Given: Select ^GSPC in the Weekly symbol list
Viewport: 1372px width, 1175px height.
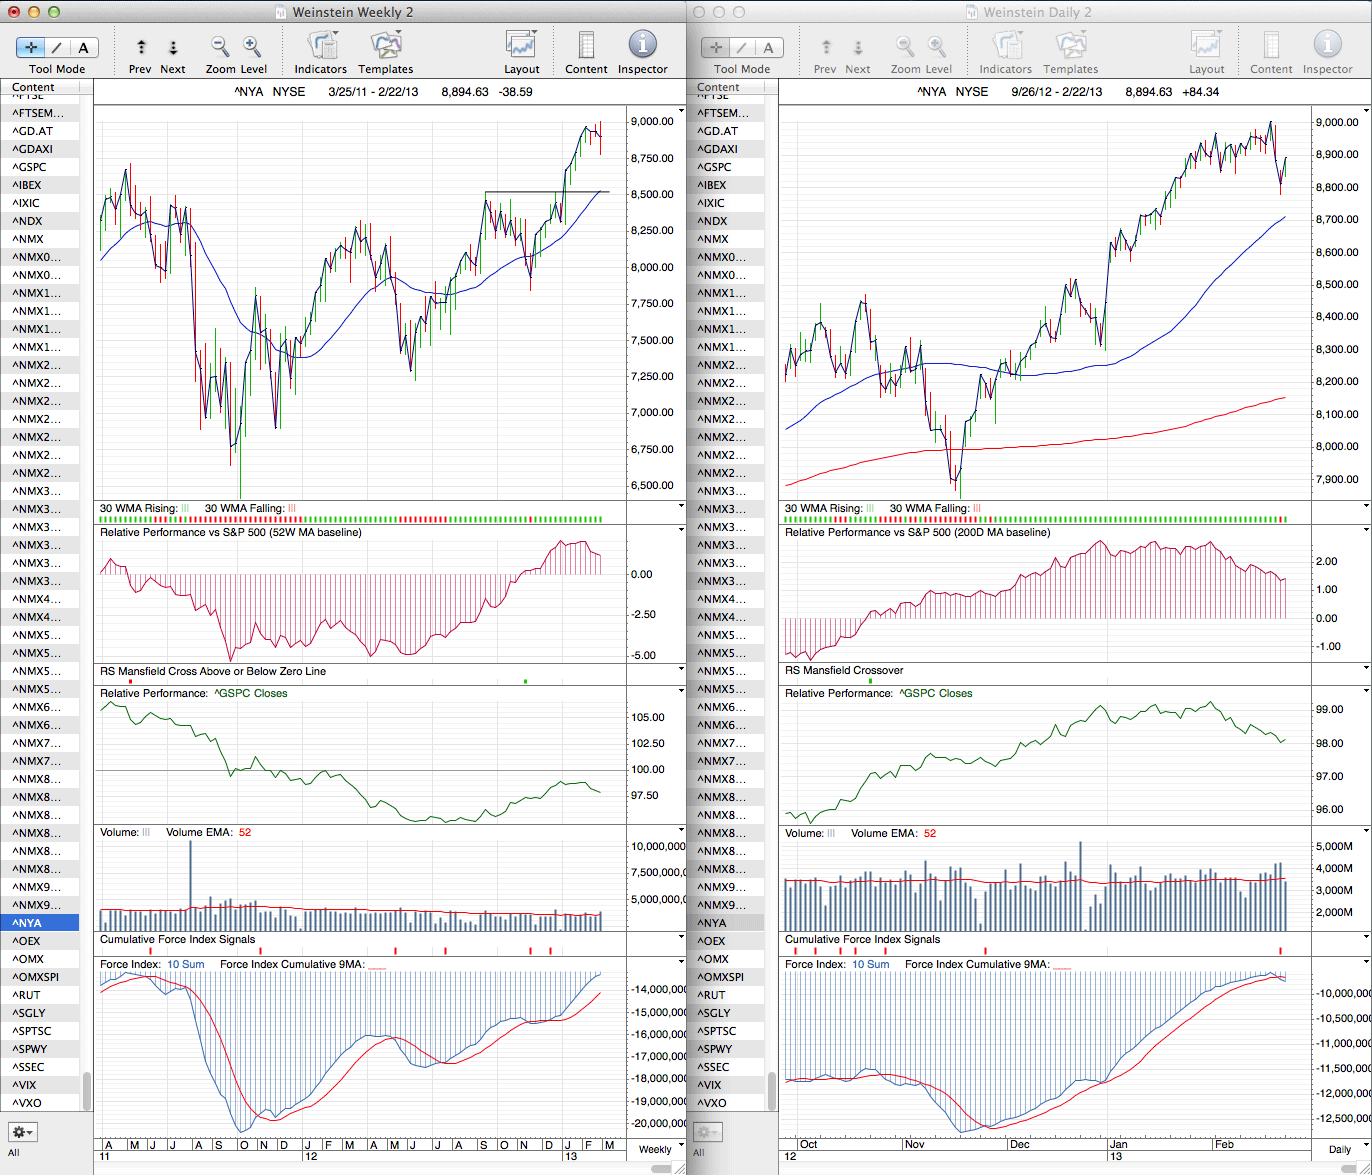Looking at the screenshot, I should tap(30, 167).
